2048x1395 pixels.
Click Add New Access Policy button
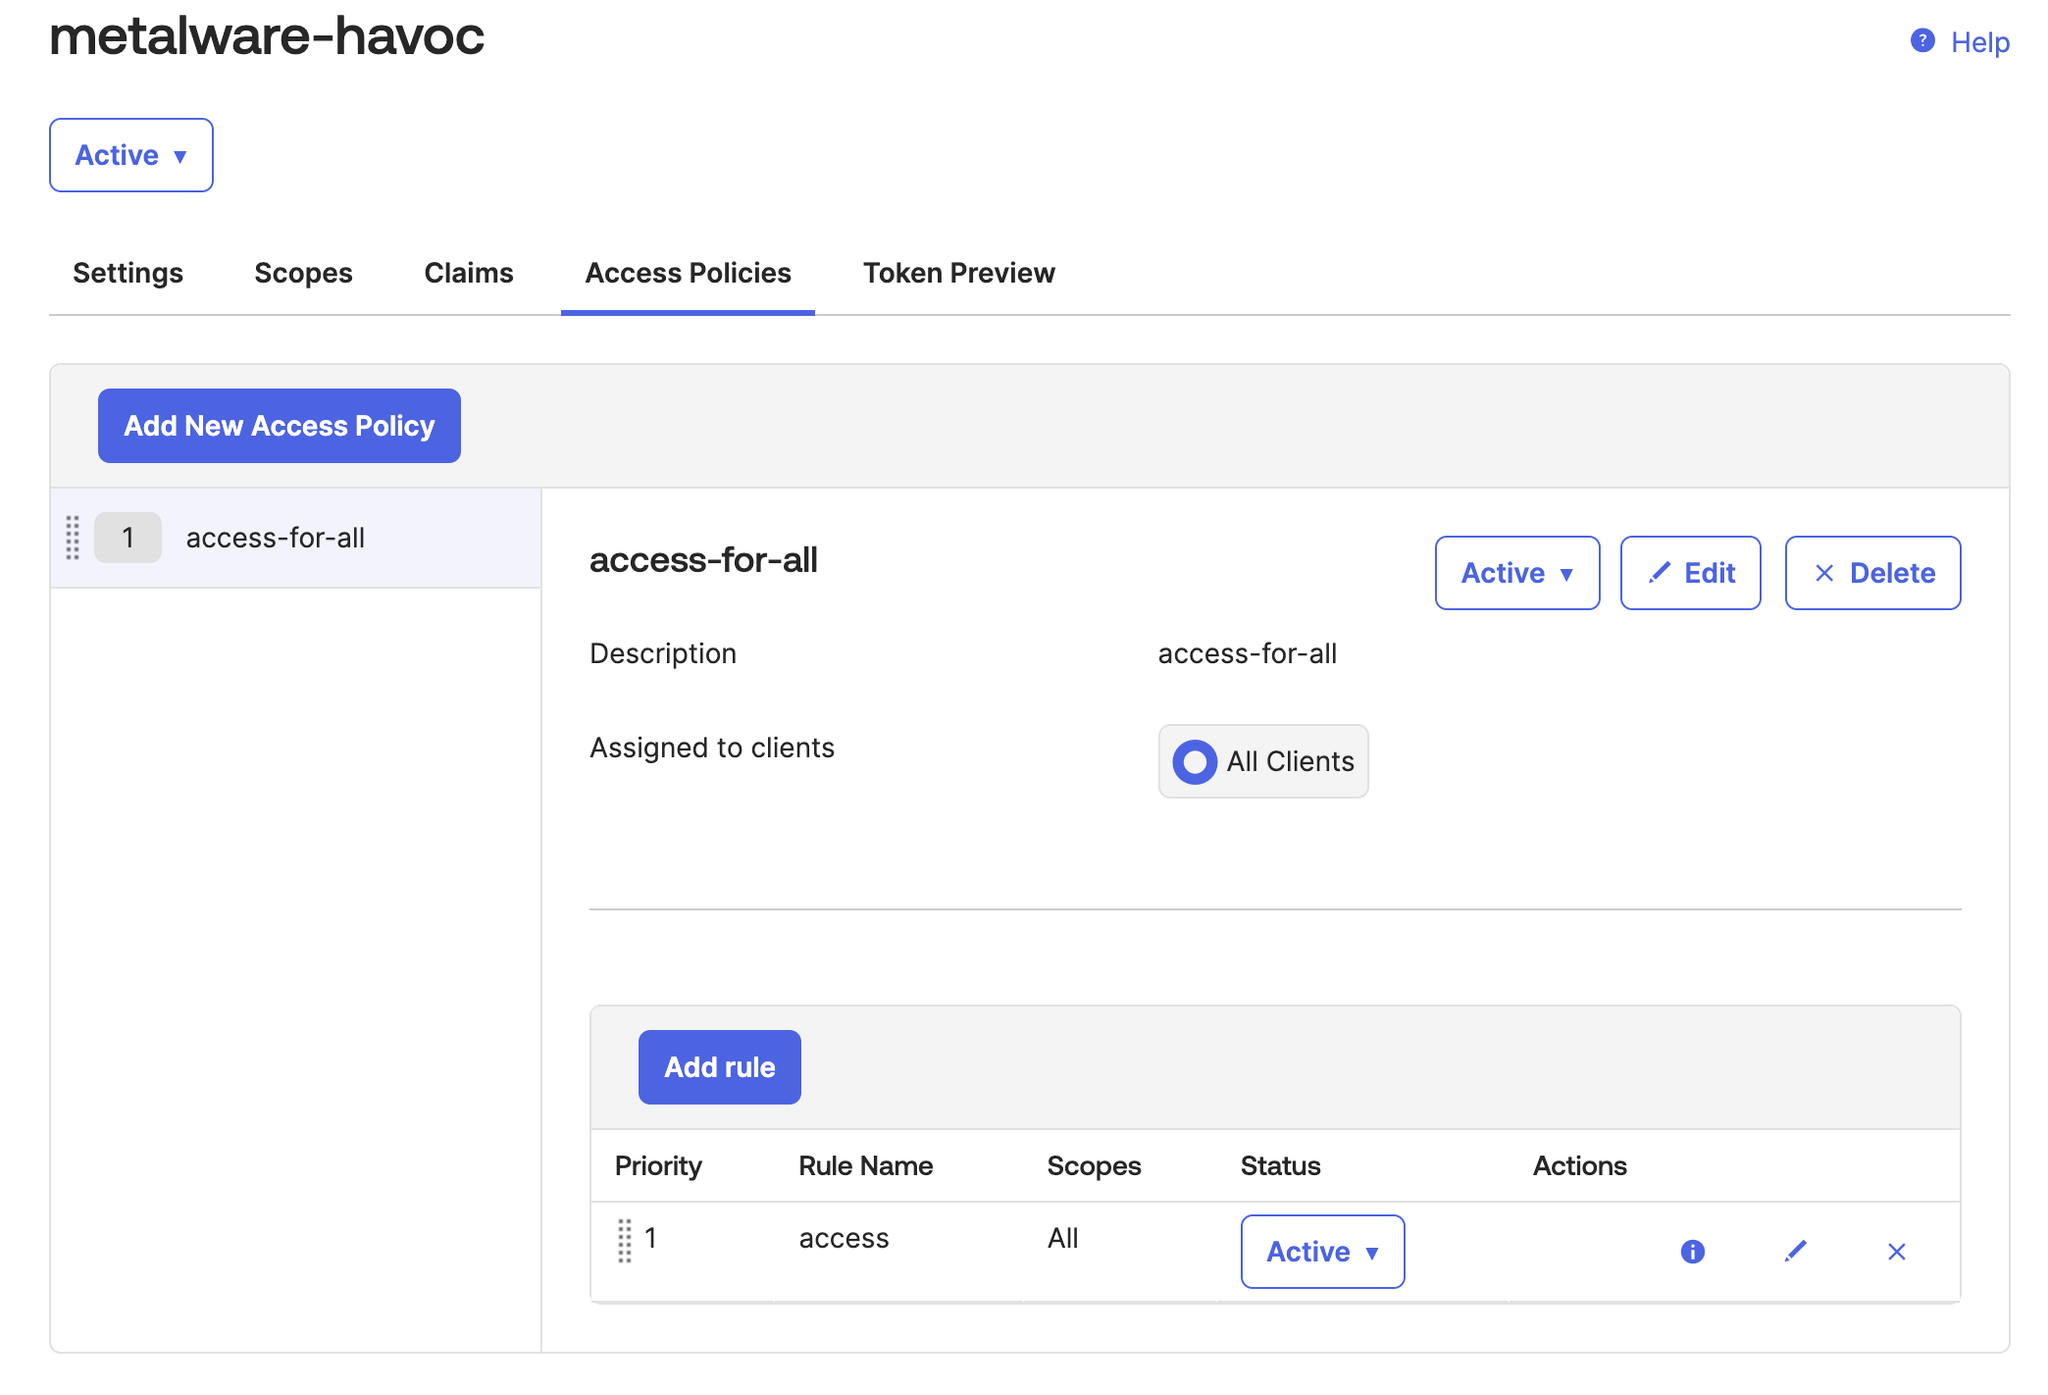(x=279, y=426)
